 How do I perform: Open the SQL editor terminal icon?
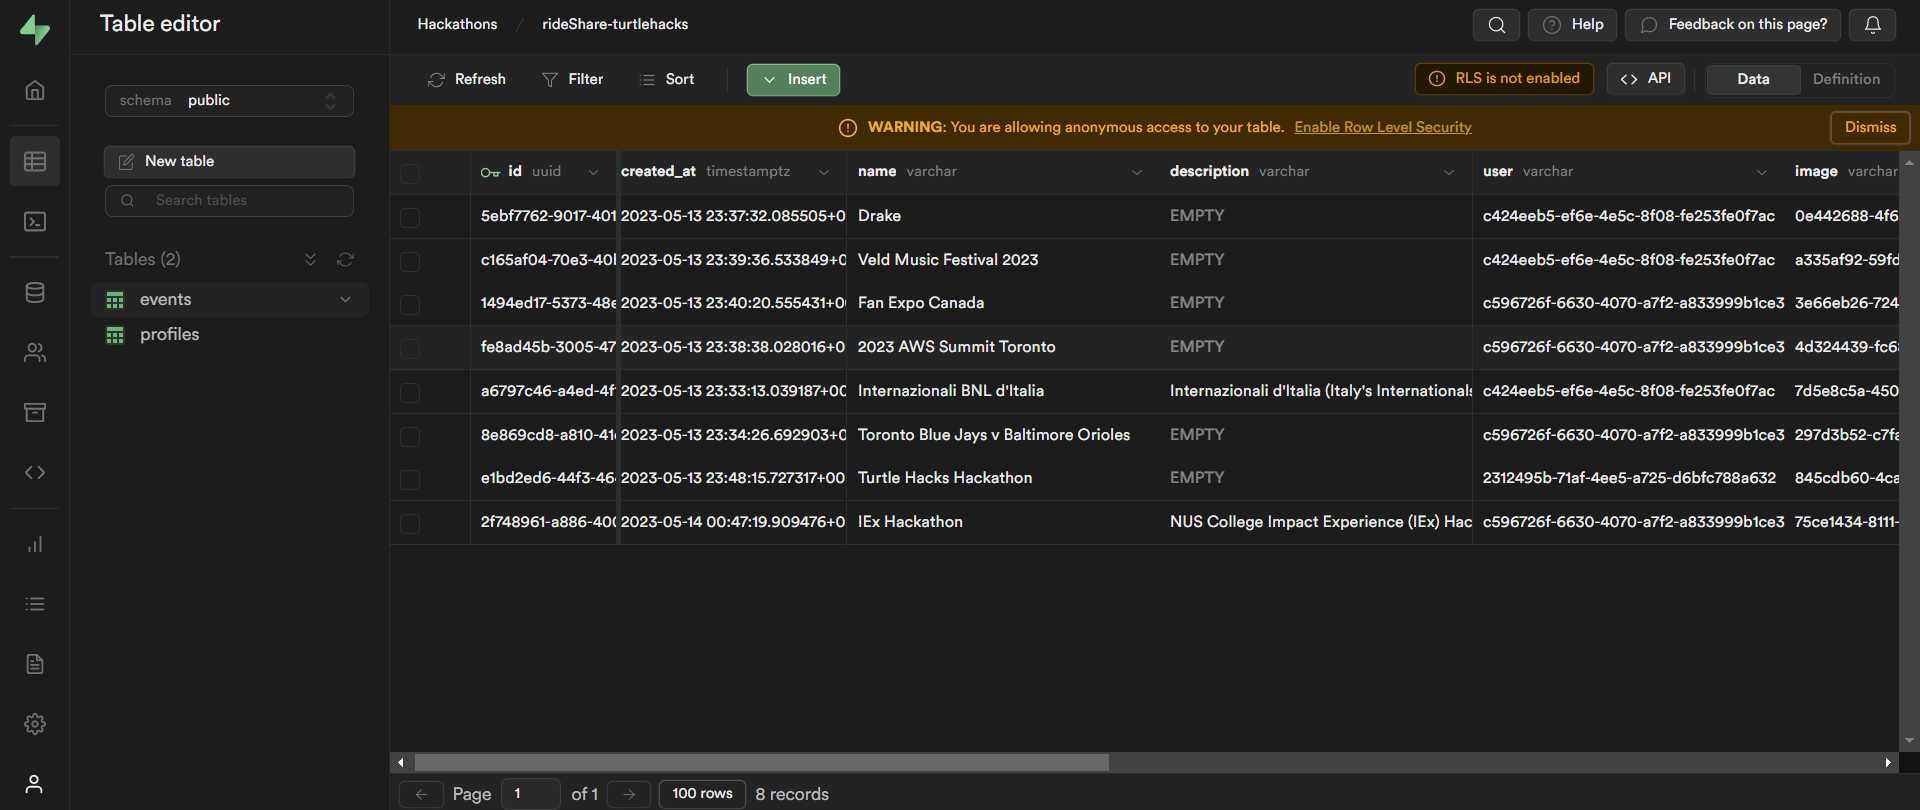coord(35,221)
